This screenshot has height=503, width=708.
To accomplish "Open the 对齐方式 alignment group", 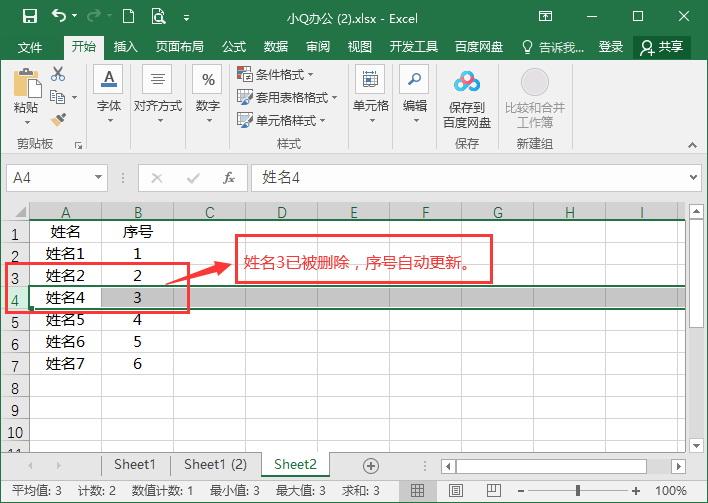I will [x=158, y=96].
